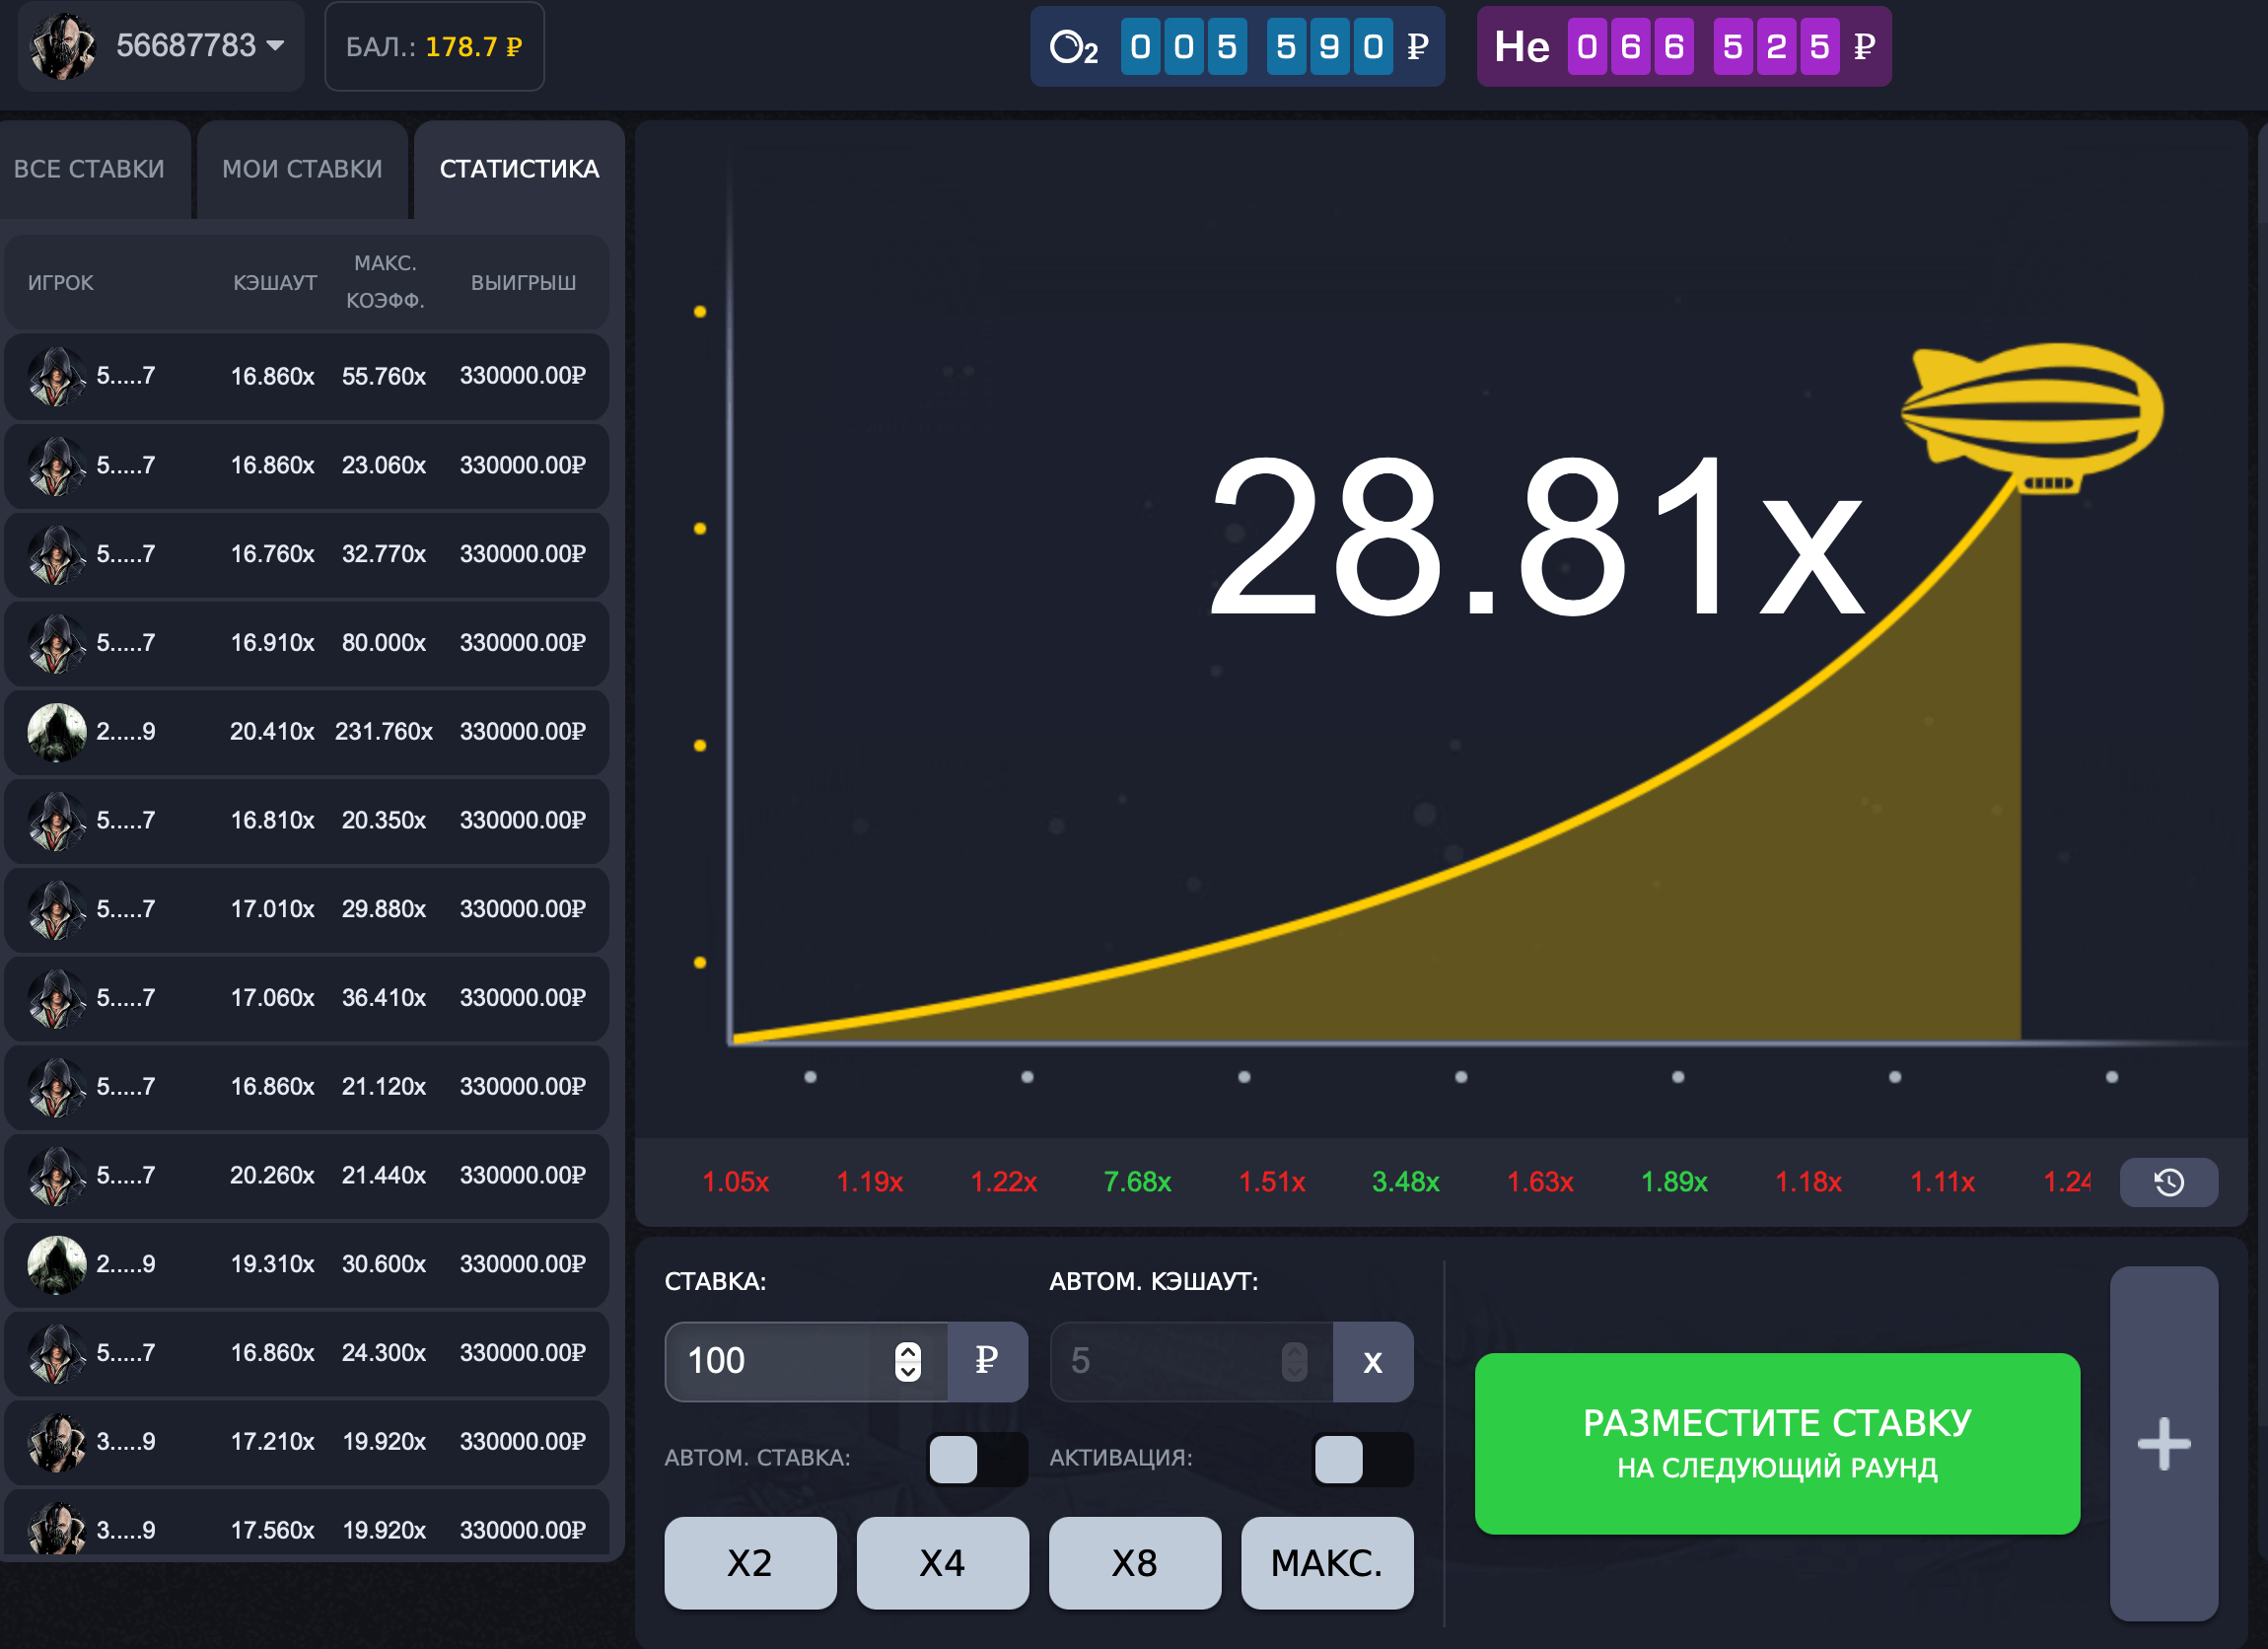Enable the Автом. ставка toggle

pos(976,1459)
